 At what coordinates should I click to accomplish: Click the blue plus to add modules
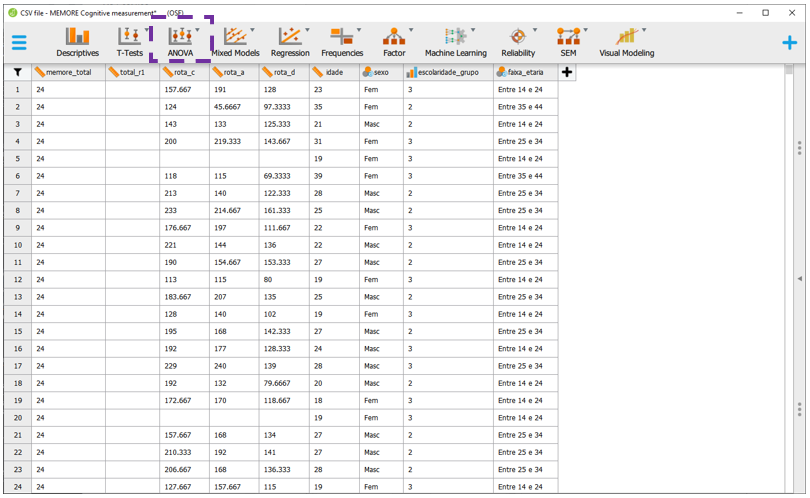[x=789, y=42]
